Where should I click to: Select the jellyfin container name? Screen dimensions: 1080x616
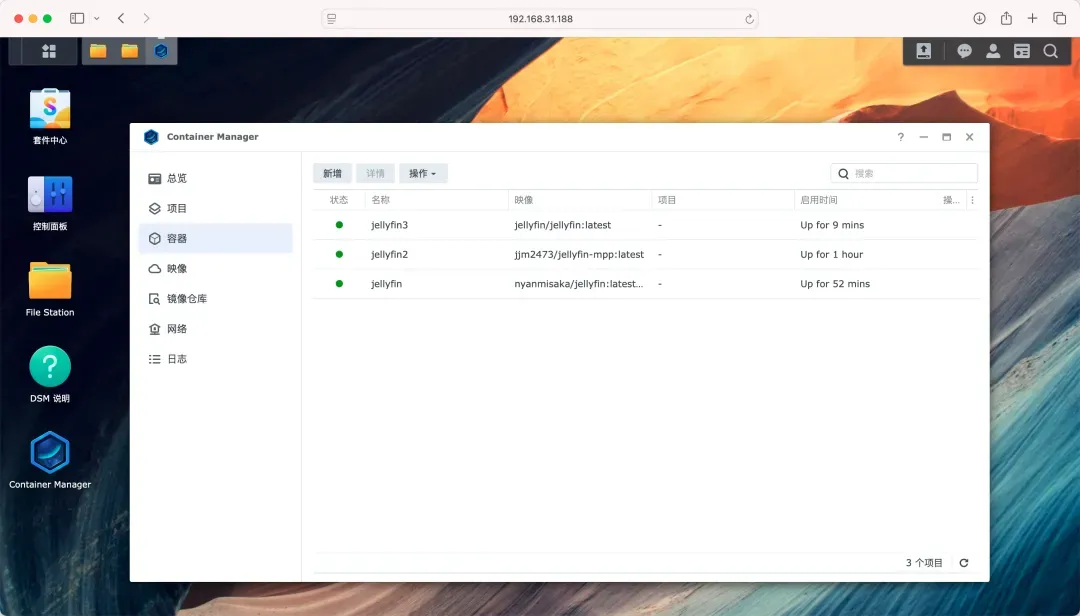pyautogui.click(x=386, y=283)
